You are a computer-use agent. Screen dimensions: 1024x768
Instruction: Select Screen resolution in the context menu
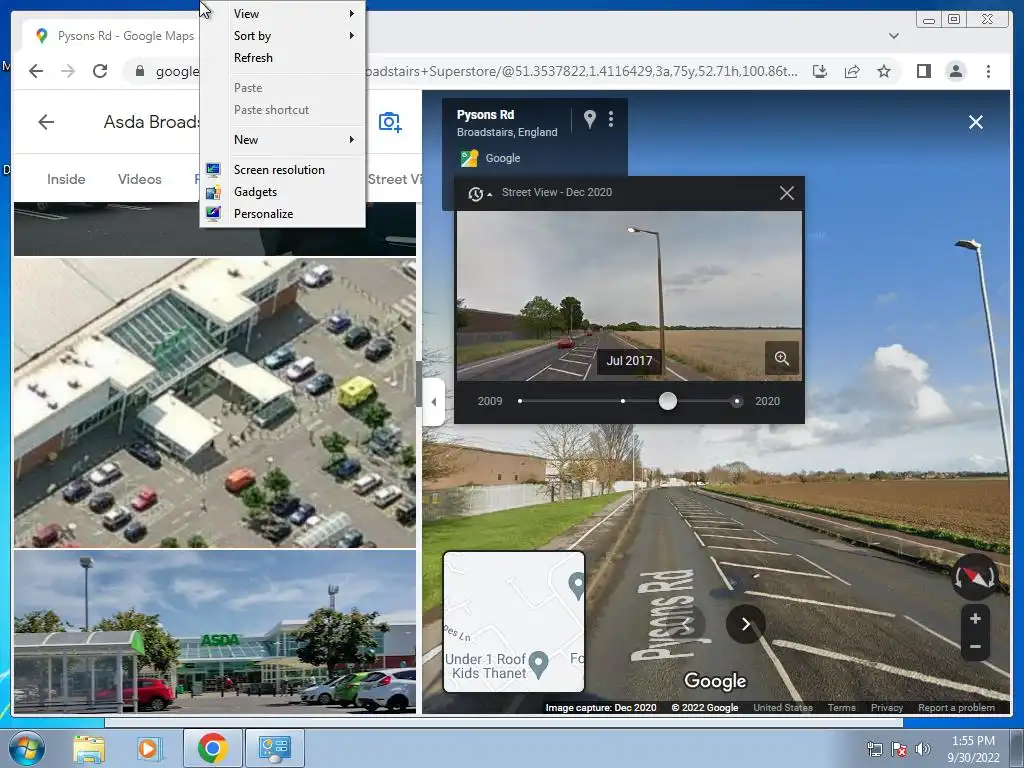pos(282,170)
